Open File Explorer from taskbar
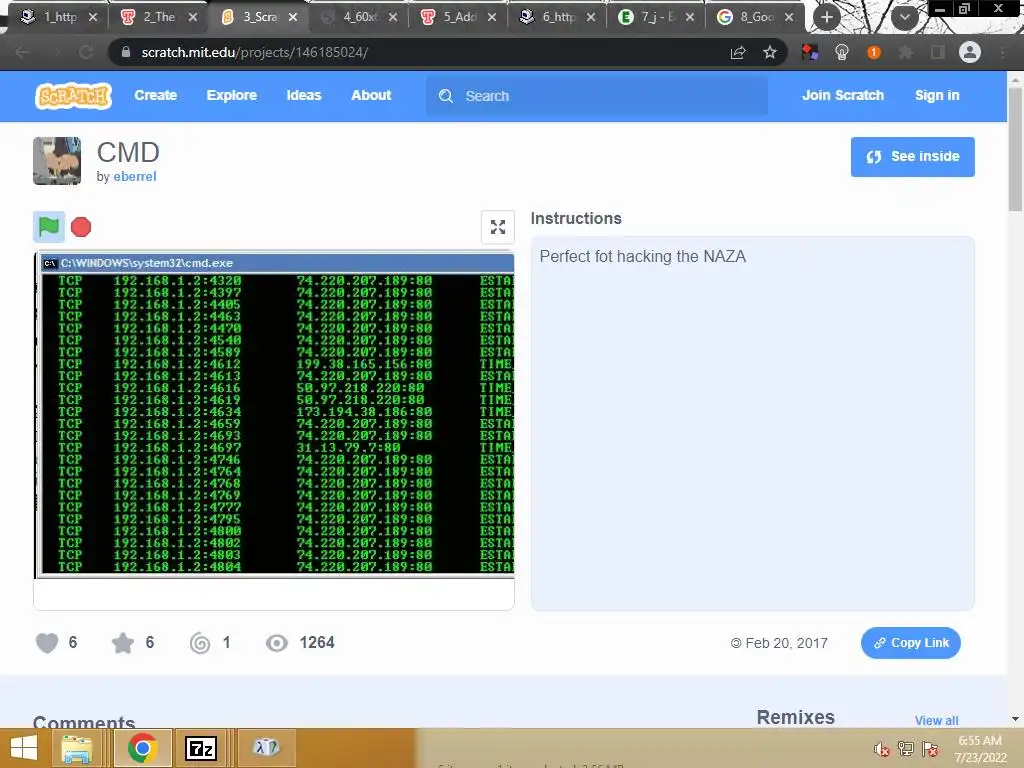 point(76,748)
